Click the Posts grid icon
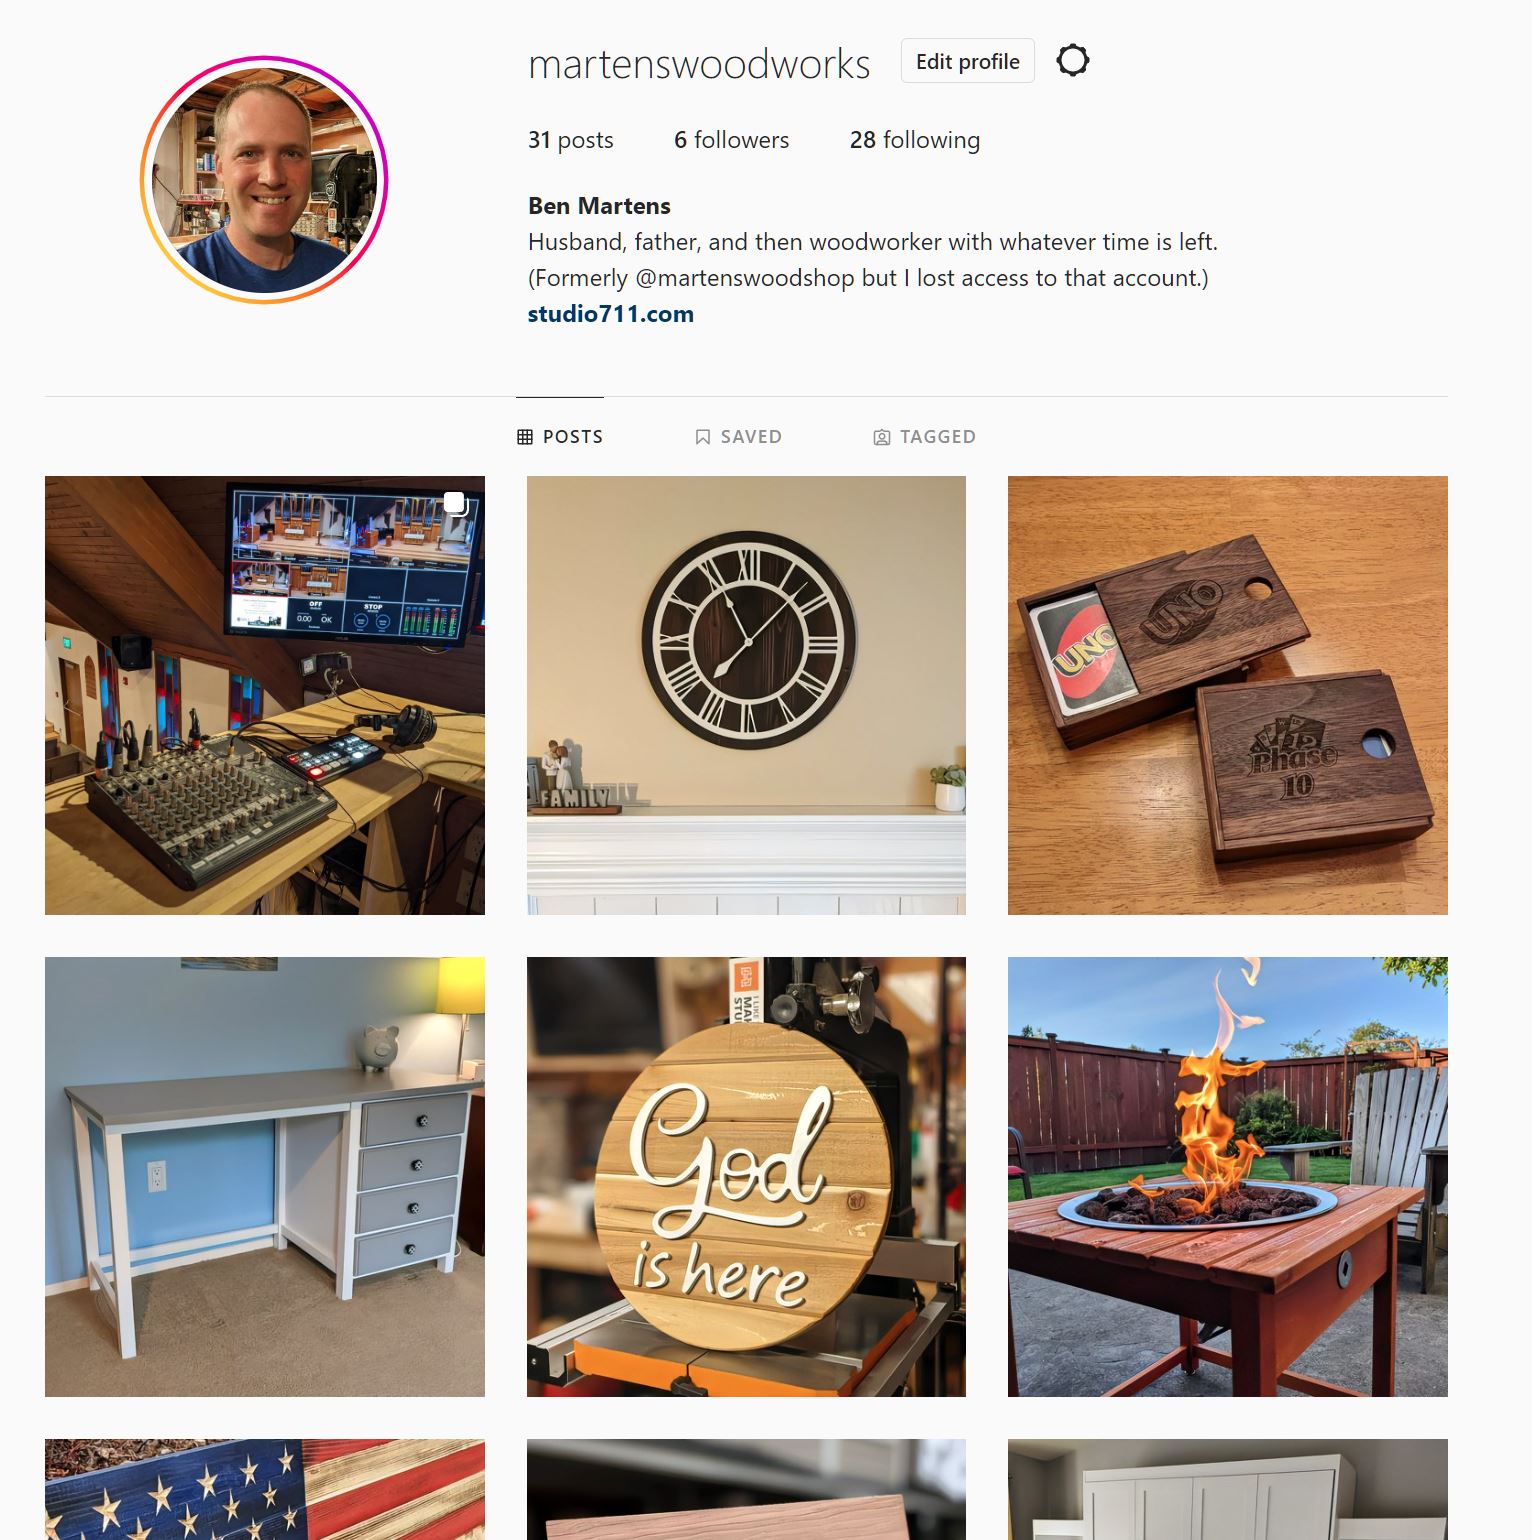Screen dimensions: 1532x1540 pos(525,437)
